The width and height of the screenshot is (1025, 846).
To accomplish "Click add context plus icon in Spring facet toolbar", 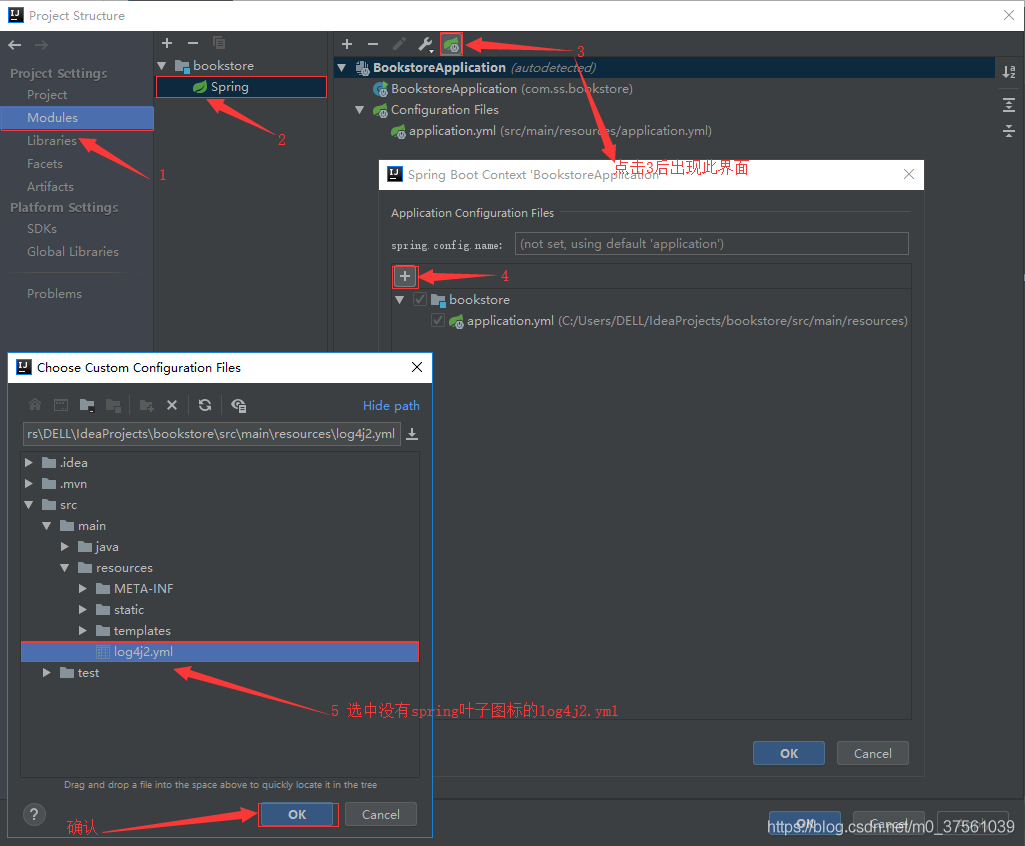I will 347,44.
